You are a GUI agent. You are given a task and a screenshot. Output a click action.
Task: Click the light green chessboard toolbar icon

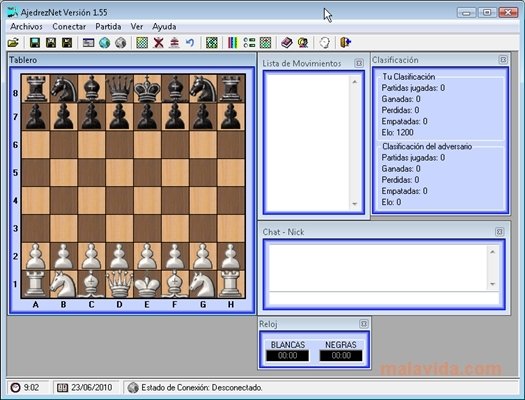142,43
